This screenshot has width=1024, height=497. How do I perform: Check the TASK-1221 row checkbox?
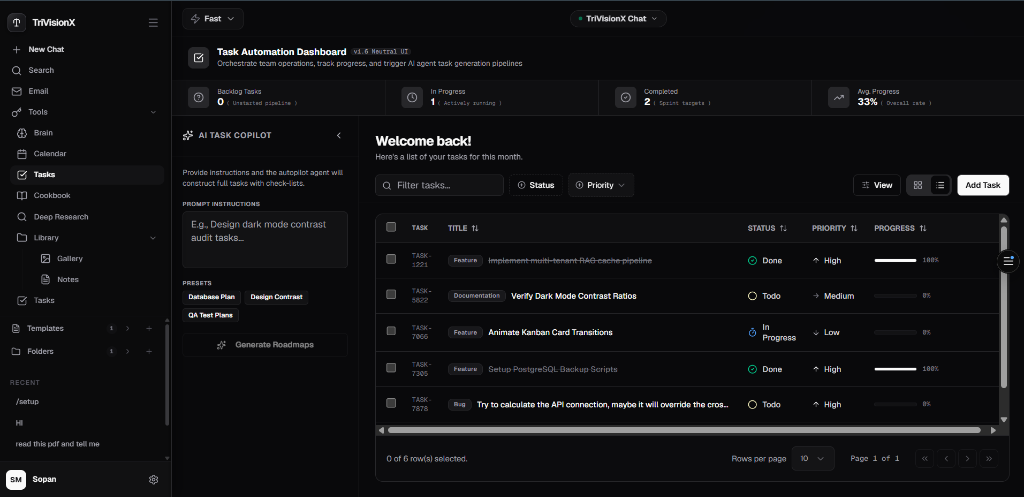click(391, 259)
